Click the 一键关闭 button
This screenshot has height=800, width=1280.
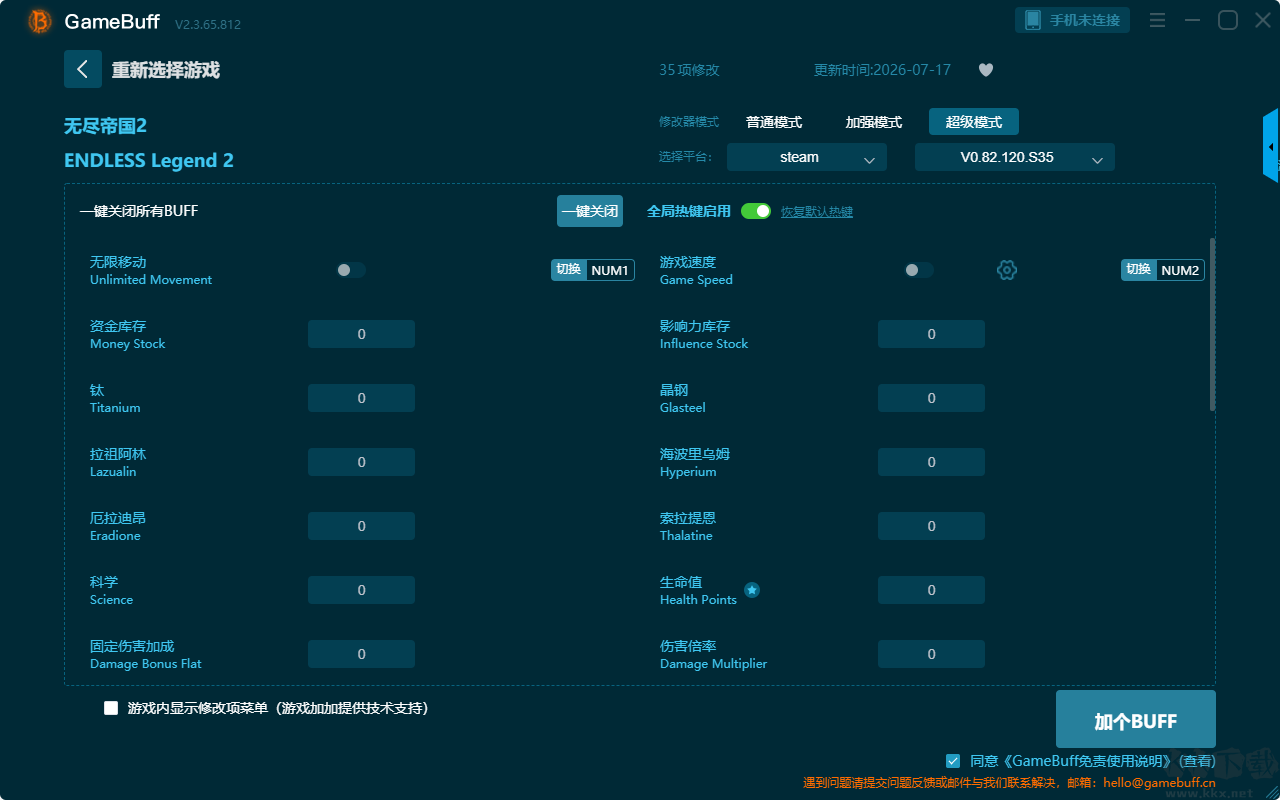590,211
